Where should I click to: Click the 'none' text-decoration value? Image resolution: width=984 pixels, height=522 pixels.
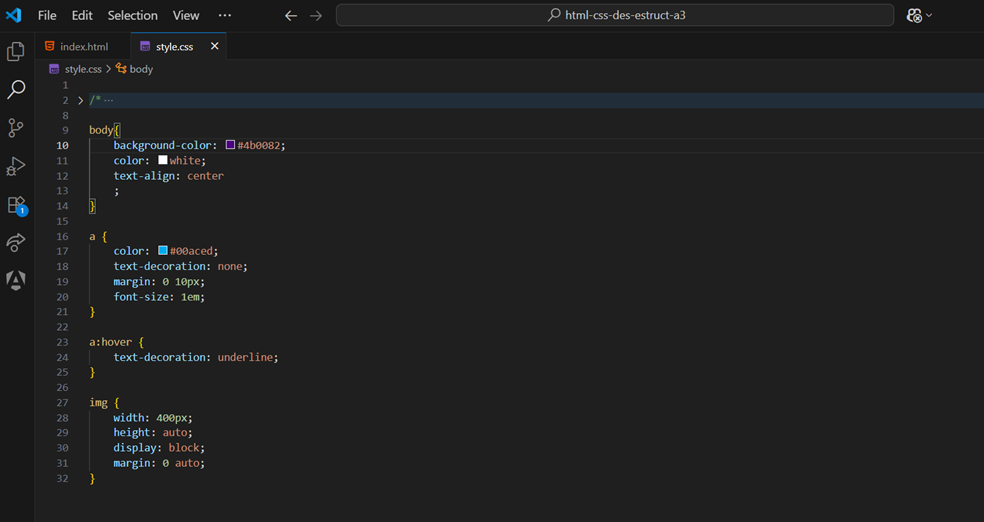point(230,267)
